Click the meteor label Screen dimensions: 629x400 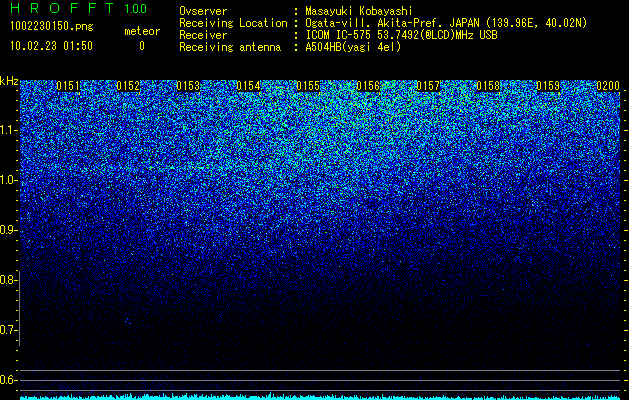142,31
